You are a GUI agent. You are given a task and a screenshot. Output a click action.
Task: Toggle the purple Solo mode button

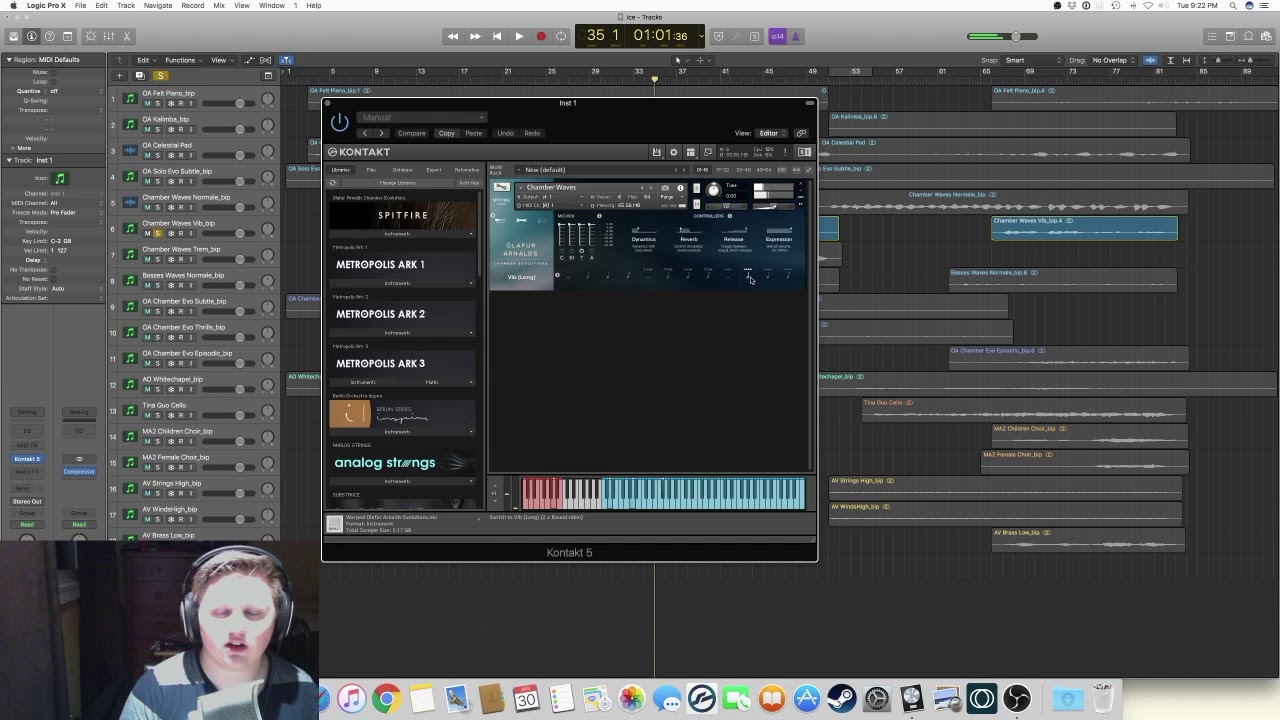pos(754,36)
